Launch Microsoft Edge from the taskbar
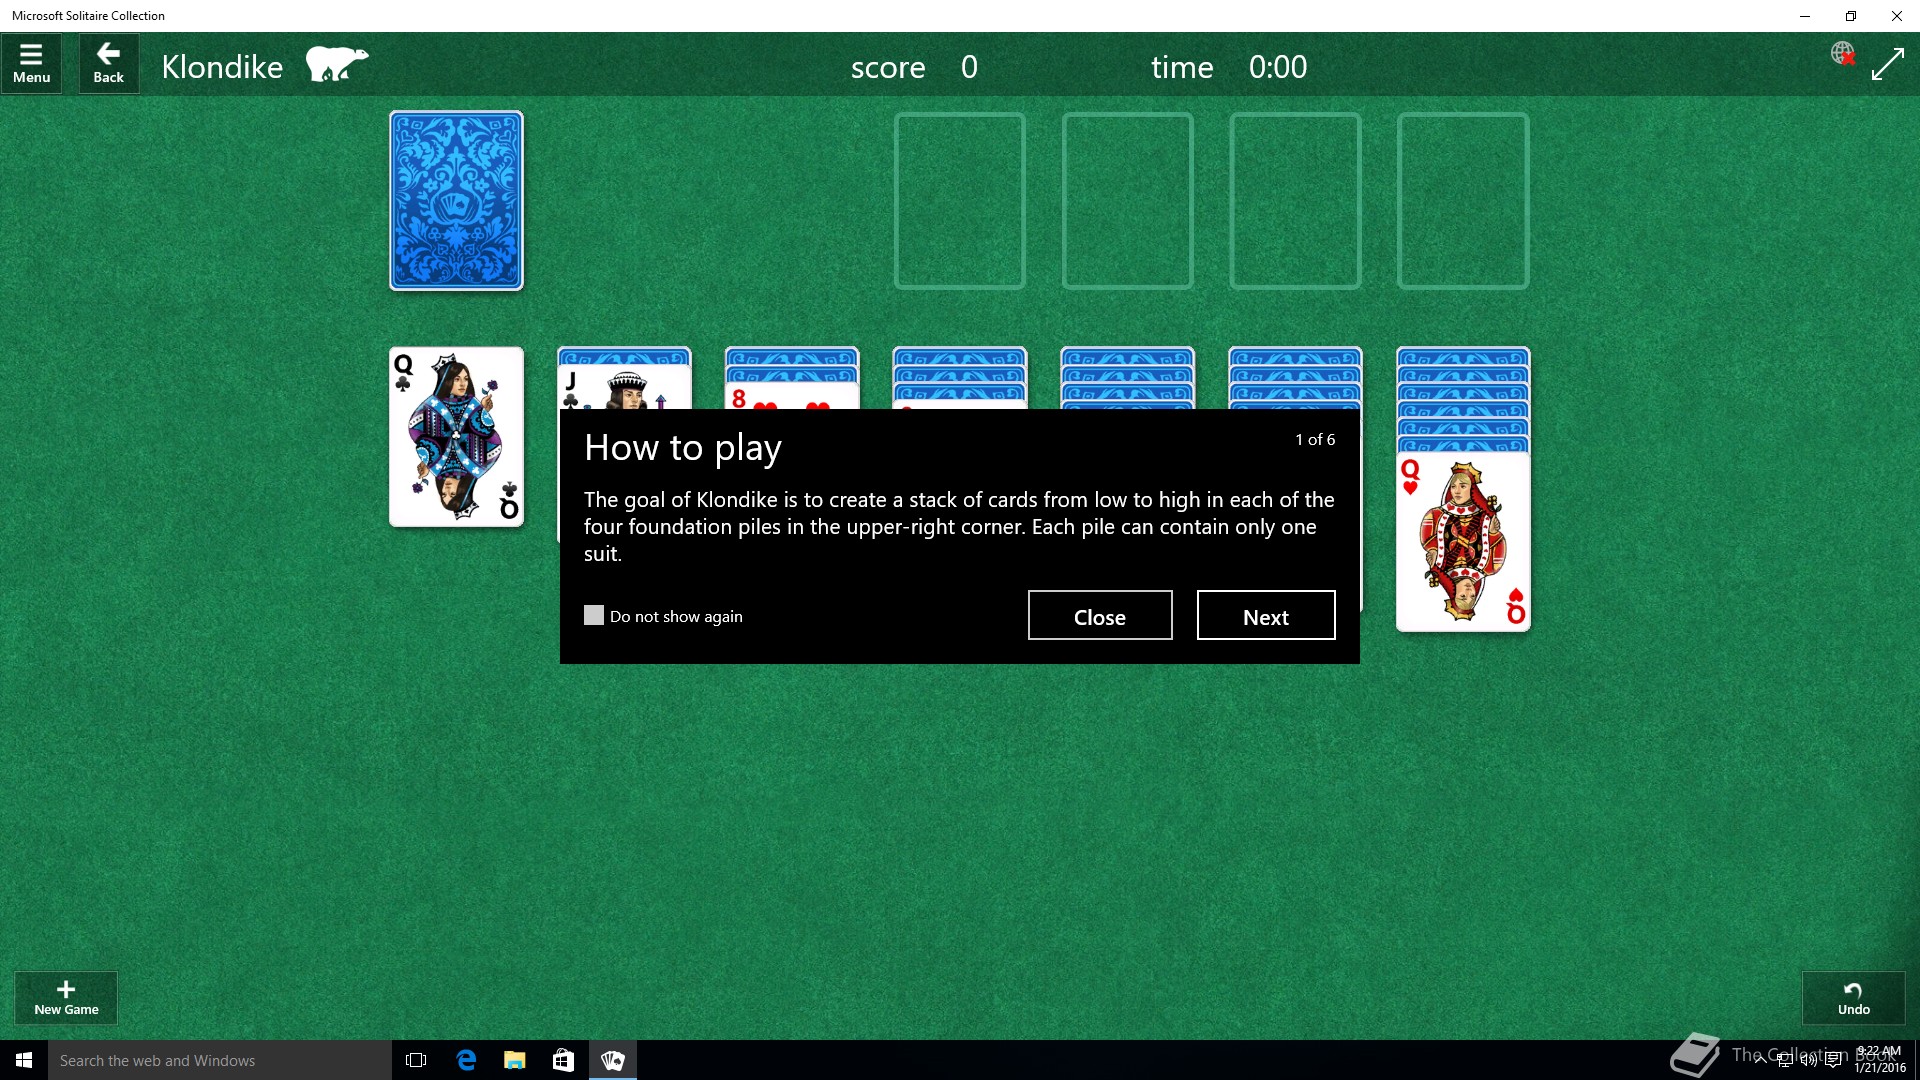Screen dimensions: 1920x1080 466,1060
